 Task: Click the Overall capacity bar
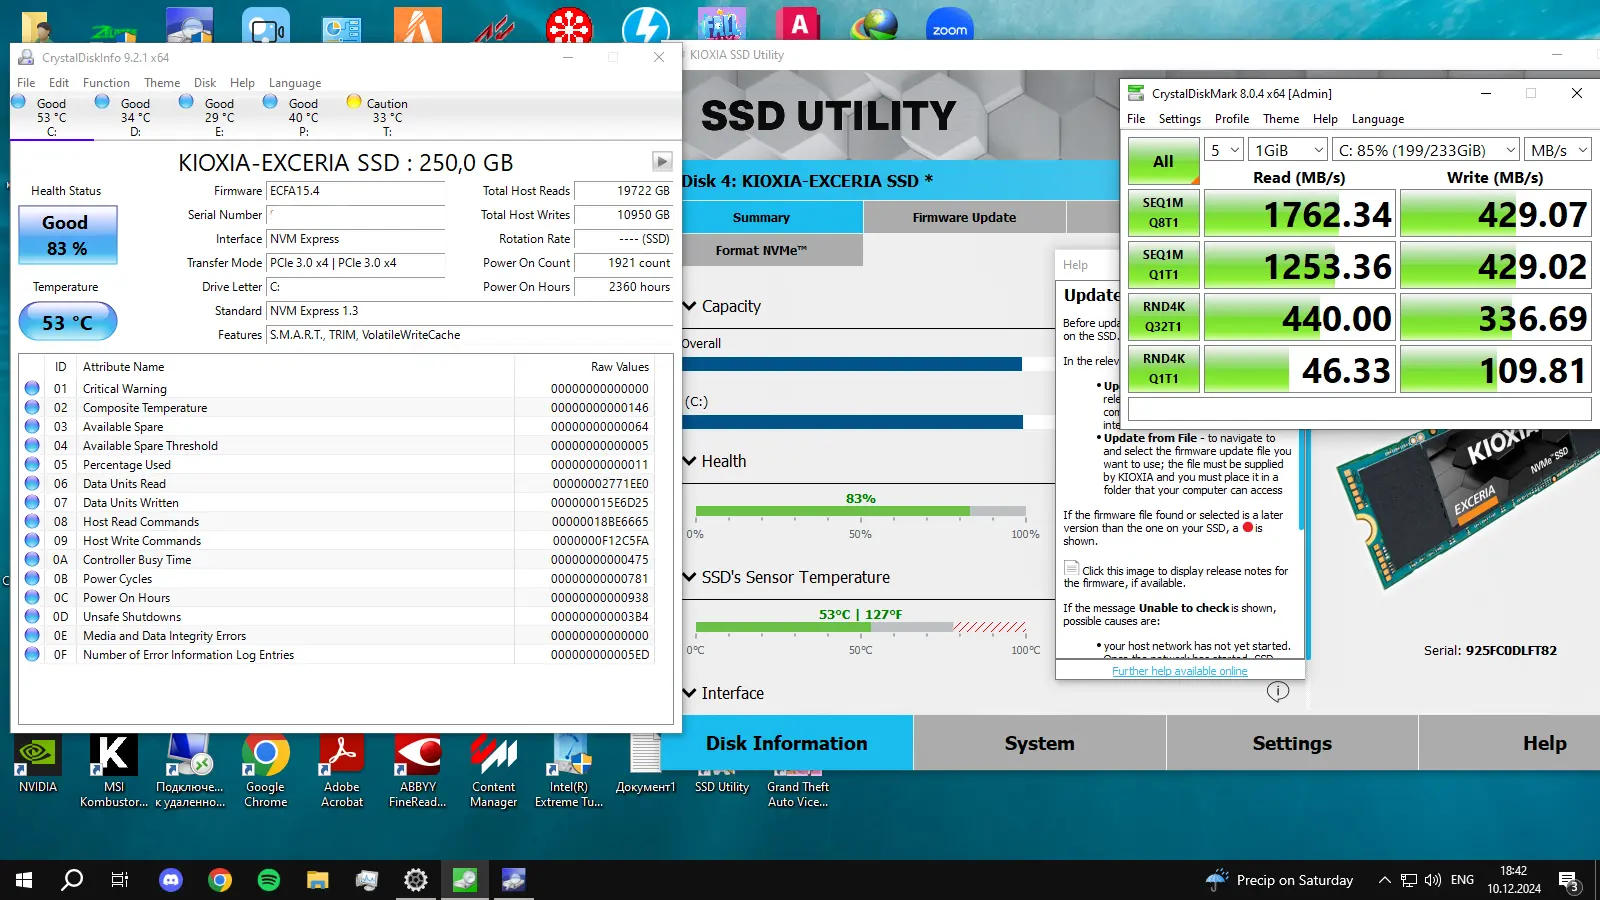(x=866, y=364)
